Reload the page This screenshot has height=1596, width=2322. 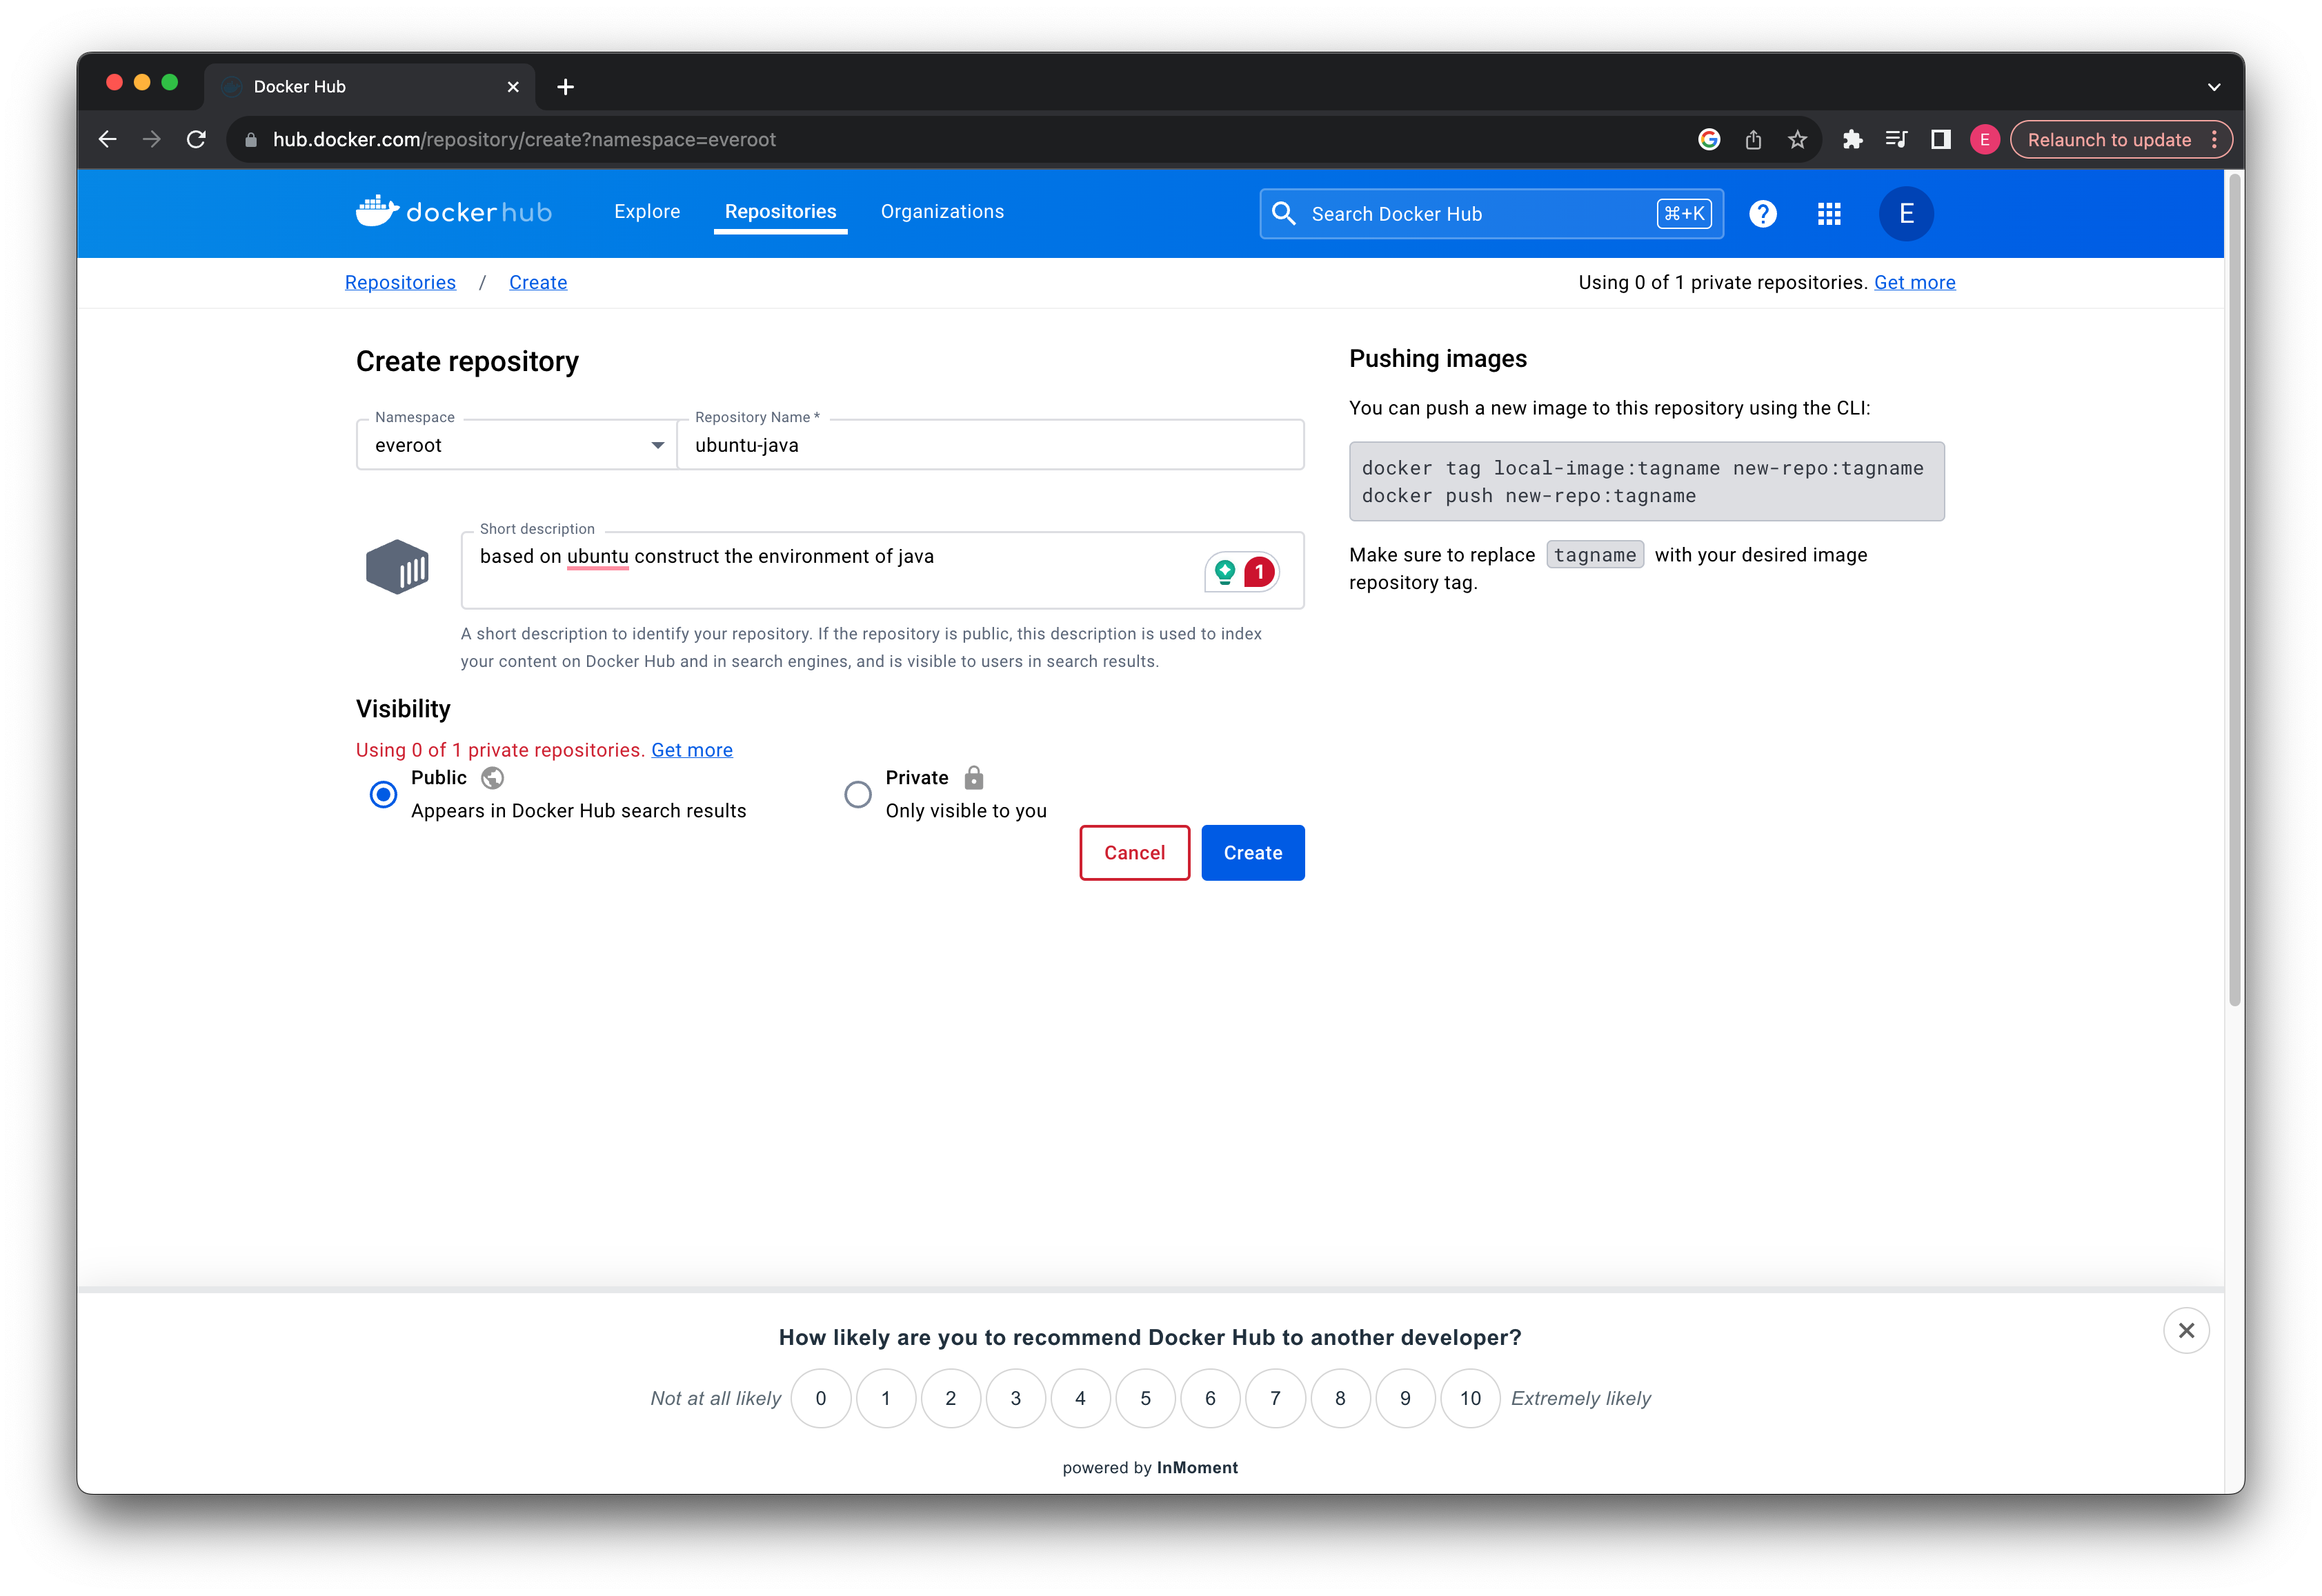[196, 139]
